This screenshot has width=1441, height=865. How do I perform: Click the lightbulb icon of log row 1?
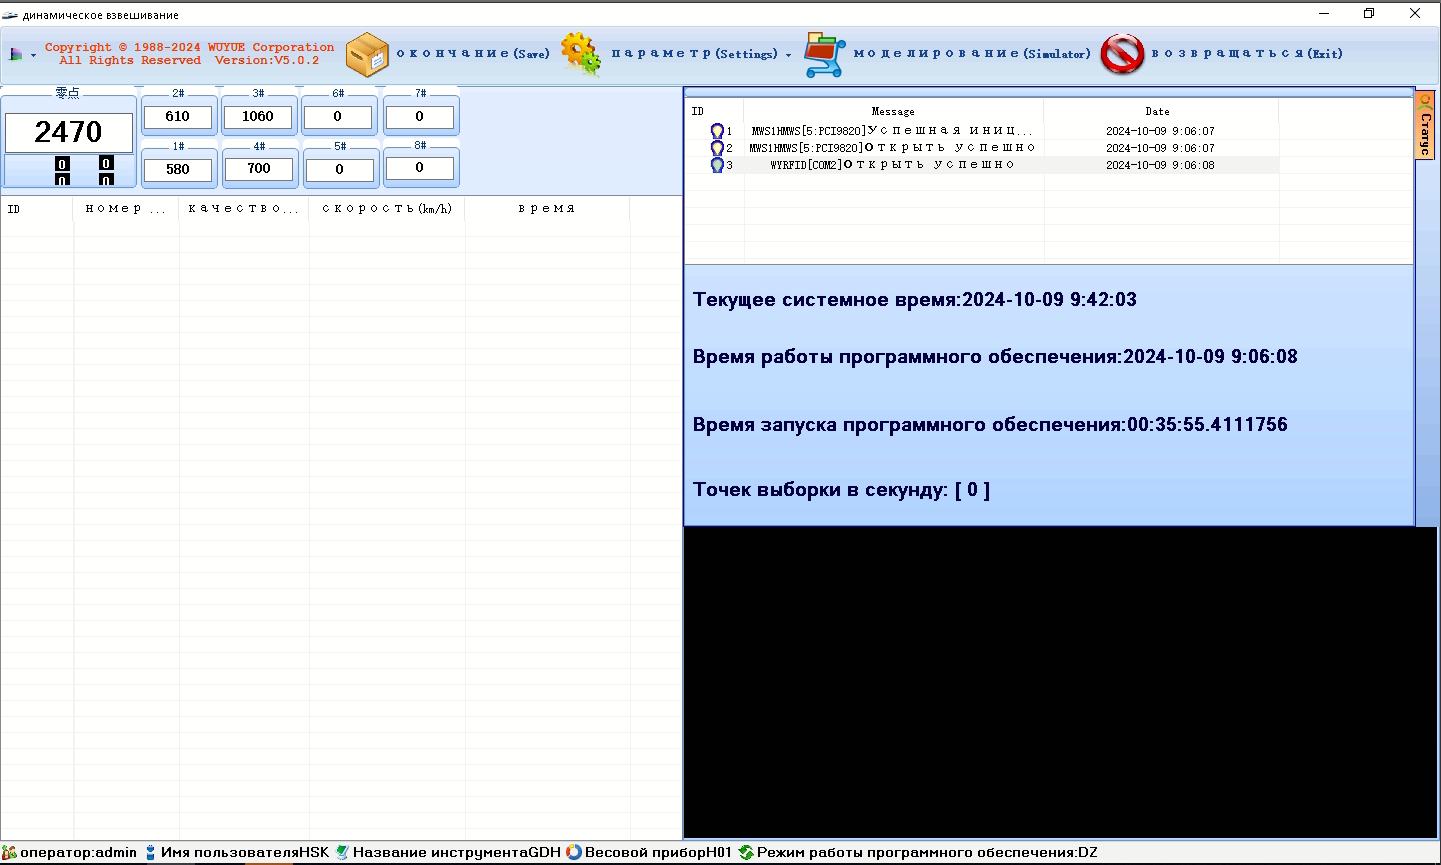717,131
